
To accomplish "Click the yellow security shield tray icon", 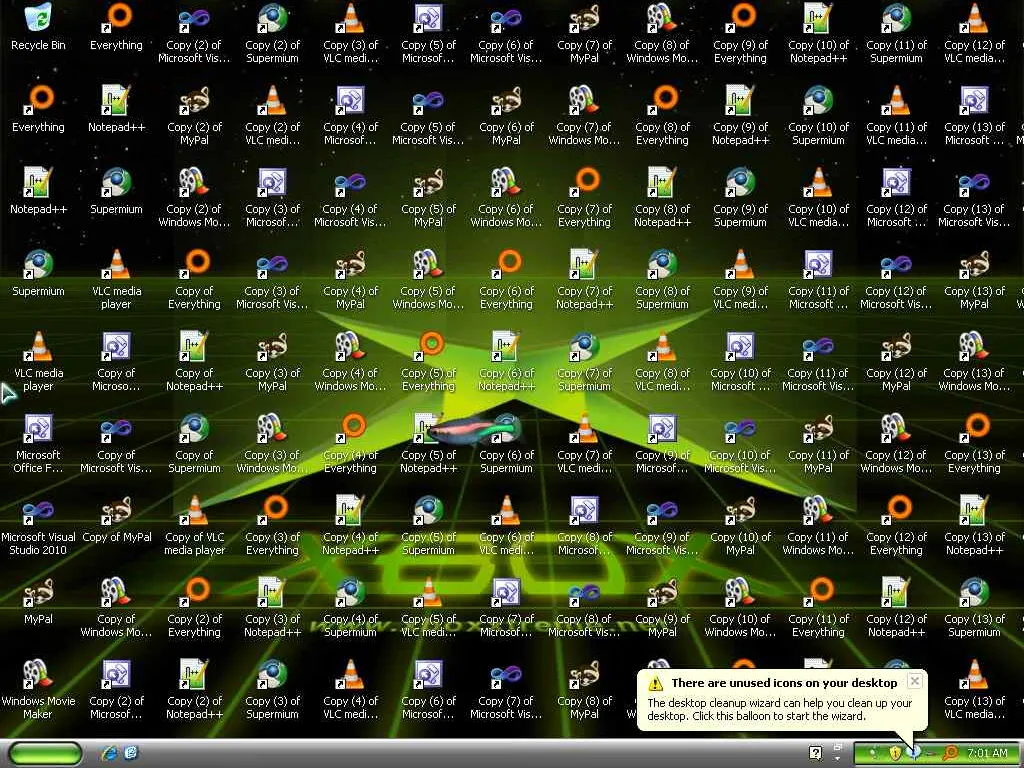I will point(895,753).
